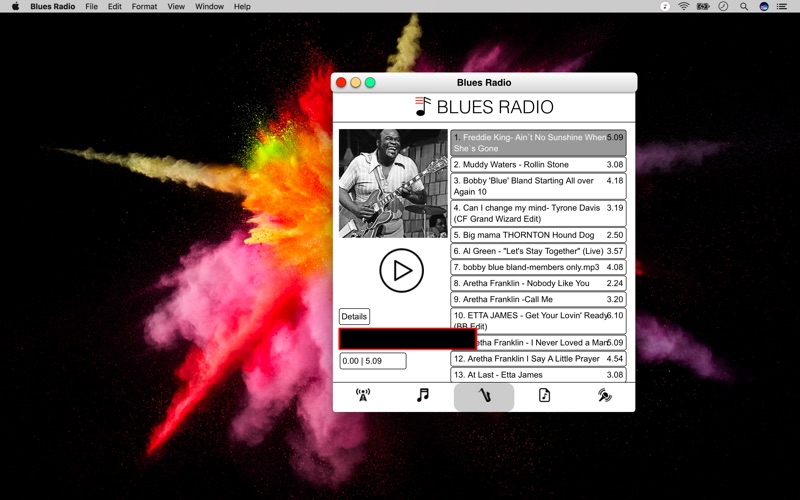The width and height of the screenshot is (800, 500).
Task: Open the Format menu
Action: click(144, 7)
